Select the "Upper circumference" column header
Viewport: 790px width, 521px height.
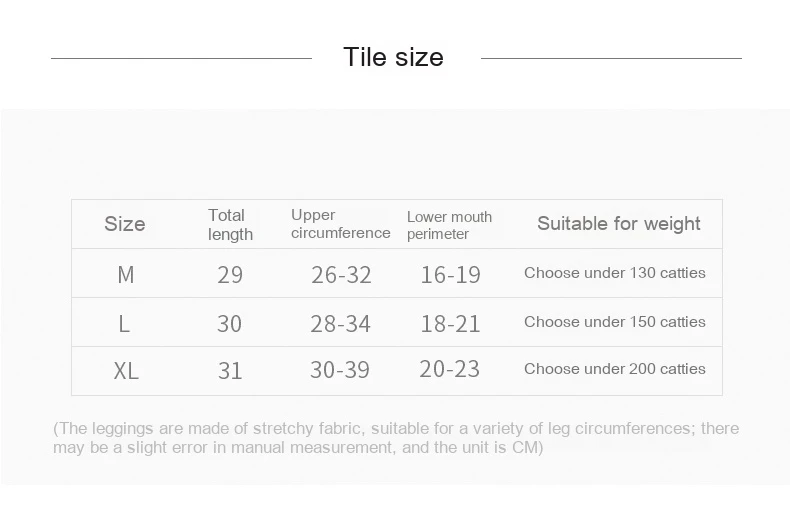(340, 224)
